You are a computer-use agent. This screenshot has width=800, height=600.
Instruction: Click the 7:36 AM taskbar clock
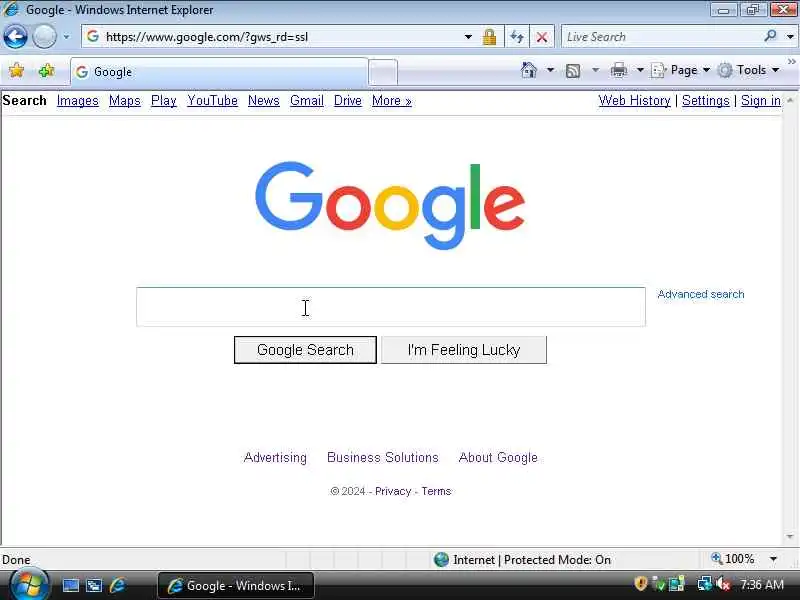tap(761, 584)
